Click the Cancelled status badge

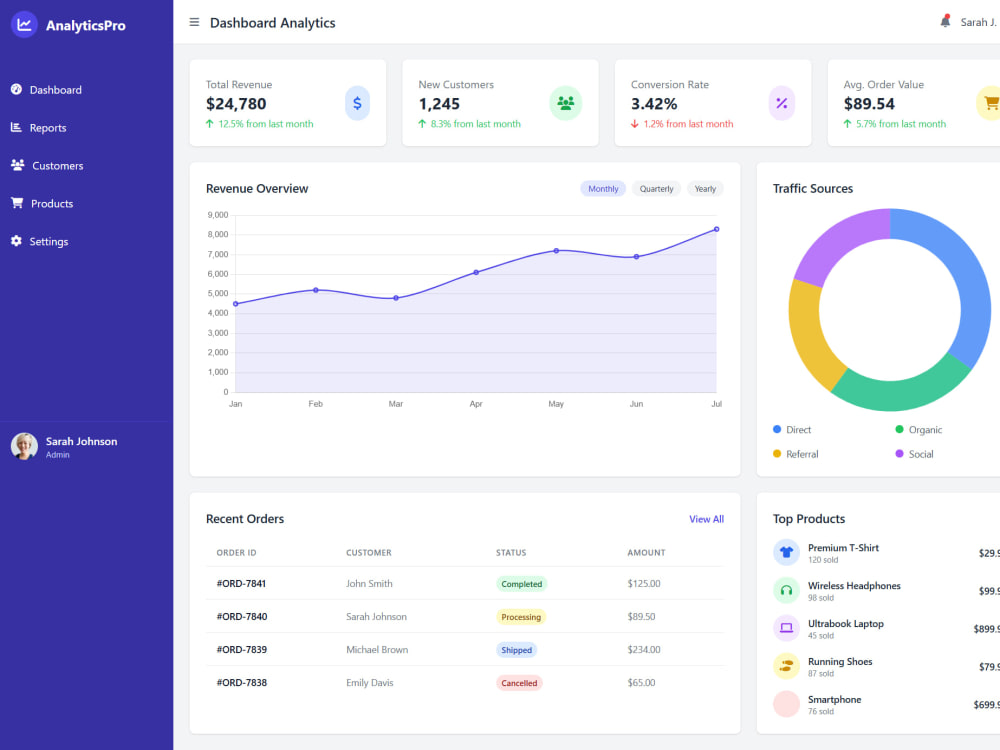pyautogui.click(x=519, y=683)
